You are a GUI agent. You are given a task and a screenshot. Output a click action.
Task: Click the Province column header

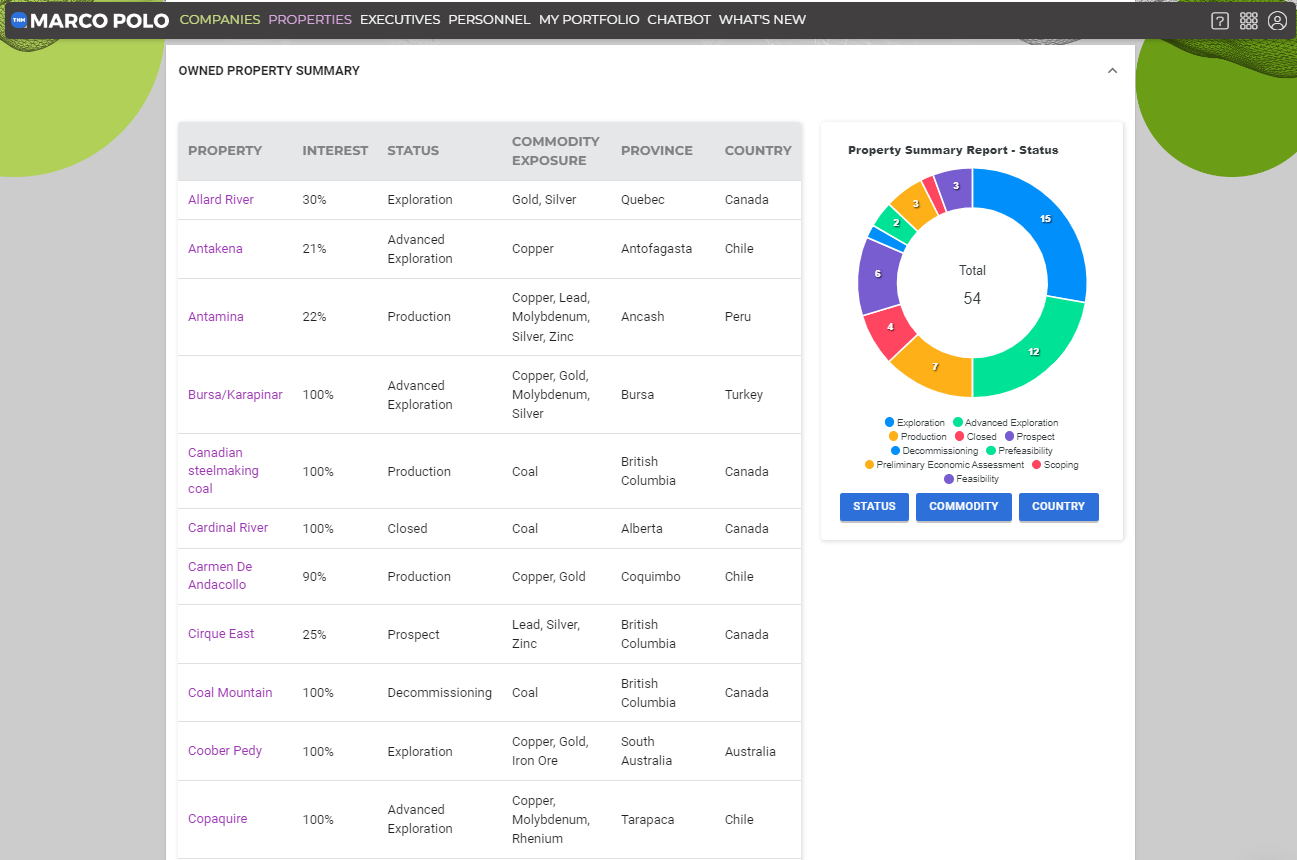coord(657,151)
